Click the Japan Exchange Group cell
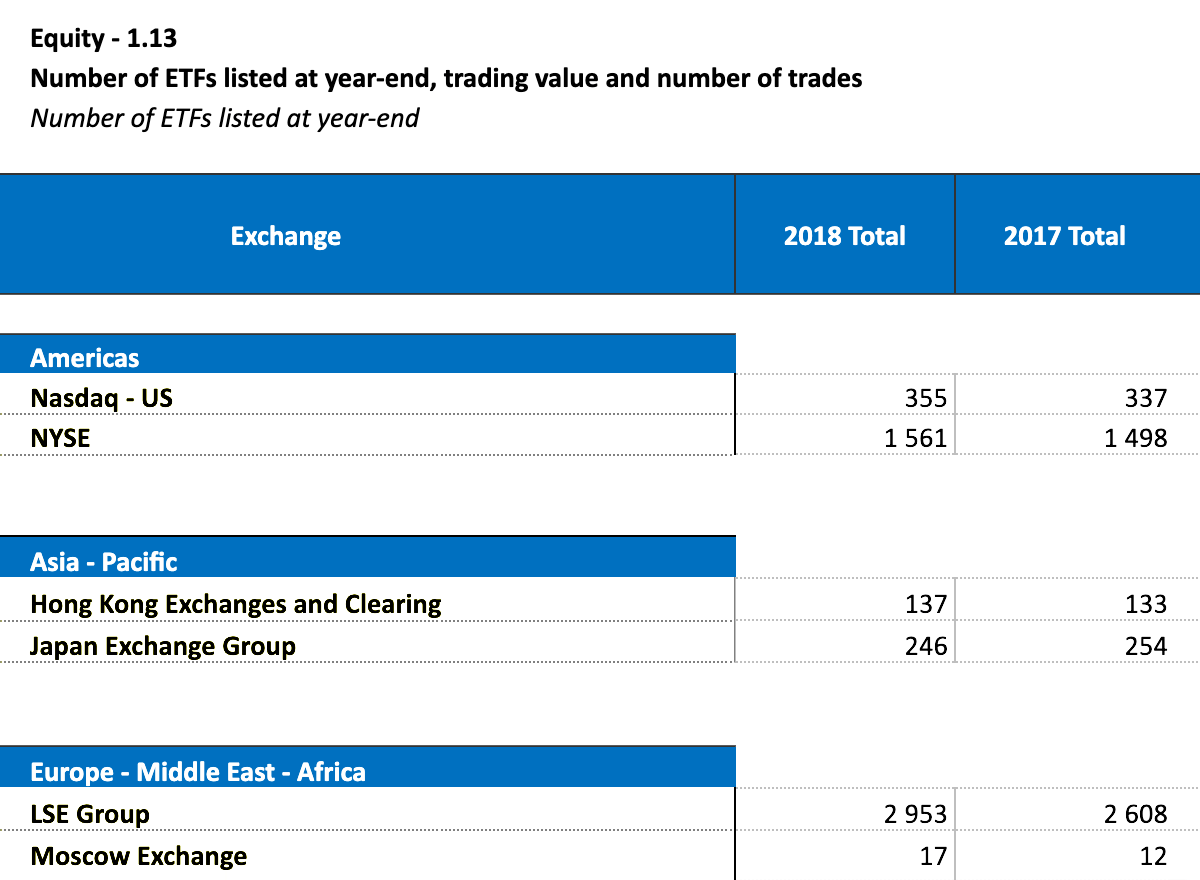 click(163, 646)
